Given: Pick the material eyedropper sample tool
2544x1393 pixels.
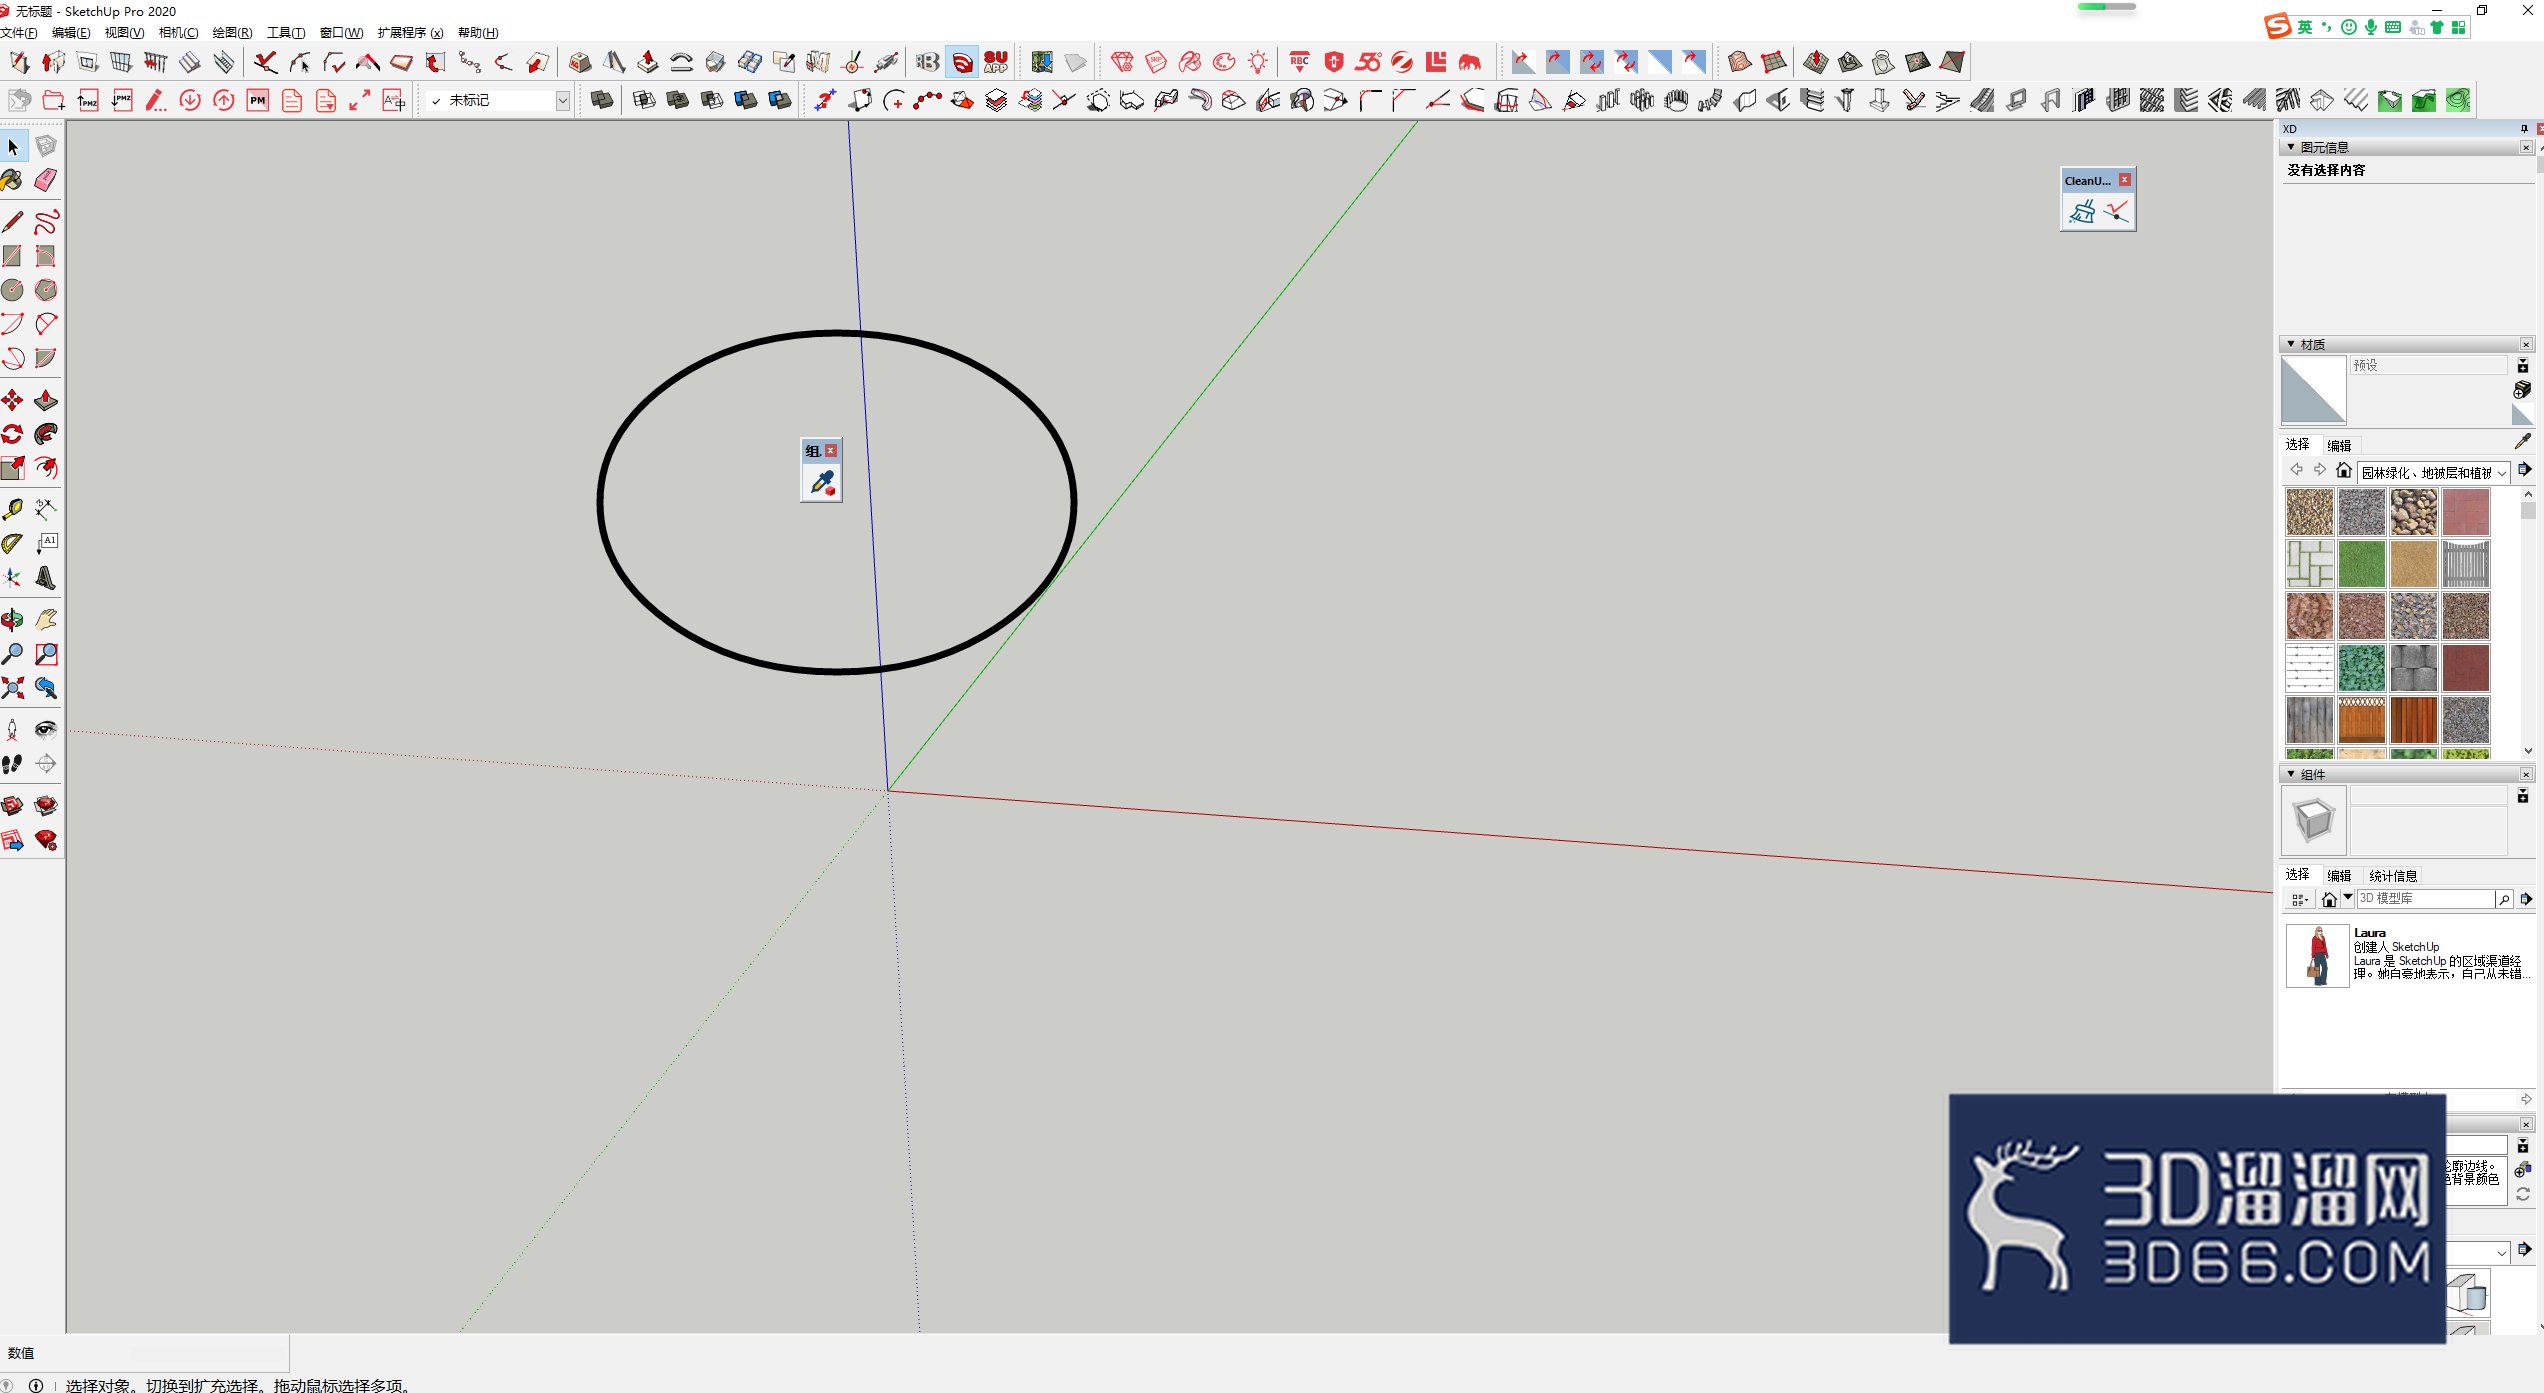Looking at the screenshot, I should (2522, 441).
